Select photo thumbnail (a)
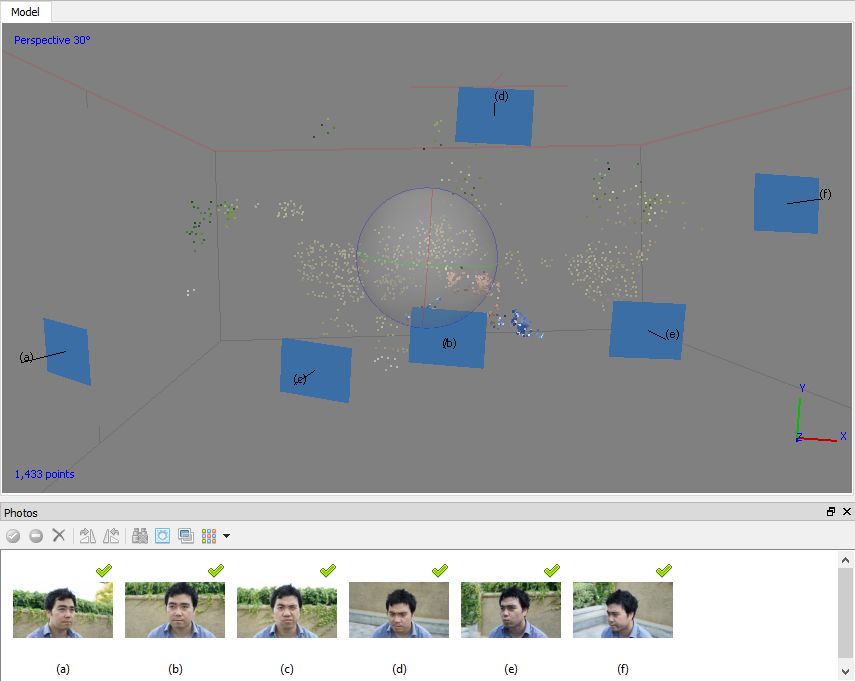The width and height of the screenshot is (855, 681). pos(62,610)
